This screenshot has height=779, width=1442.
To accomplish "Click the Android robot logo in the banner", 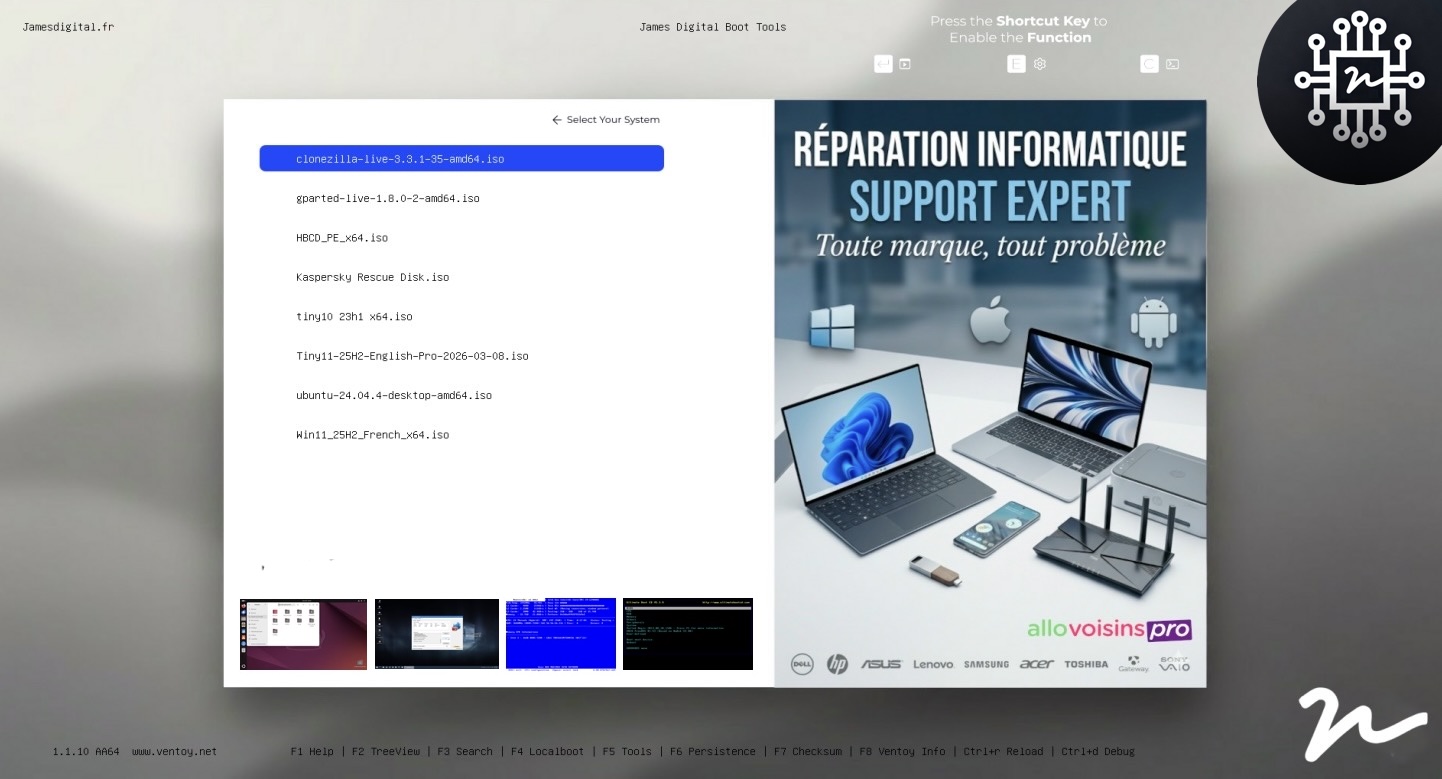I will tap(1153, 322).
